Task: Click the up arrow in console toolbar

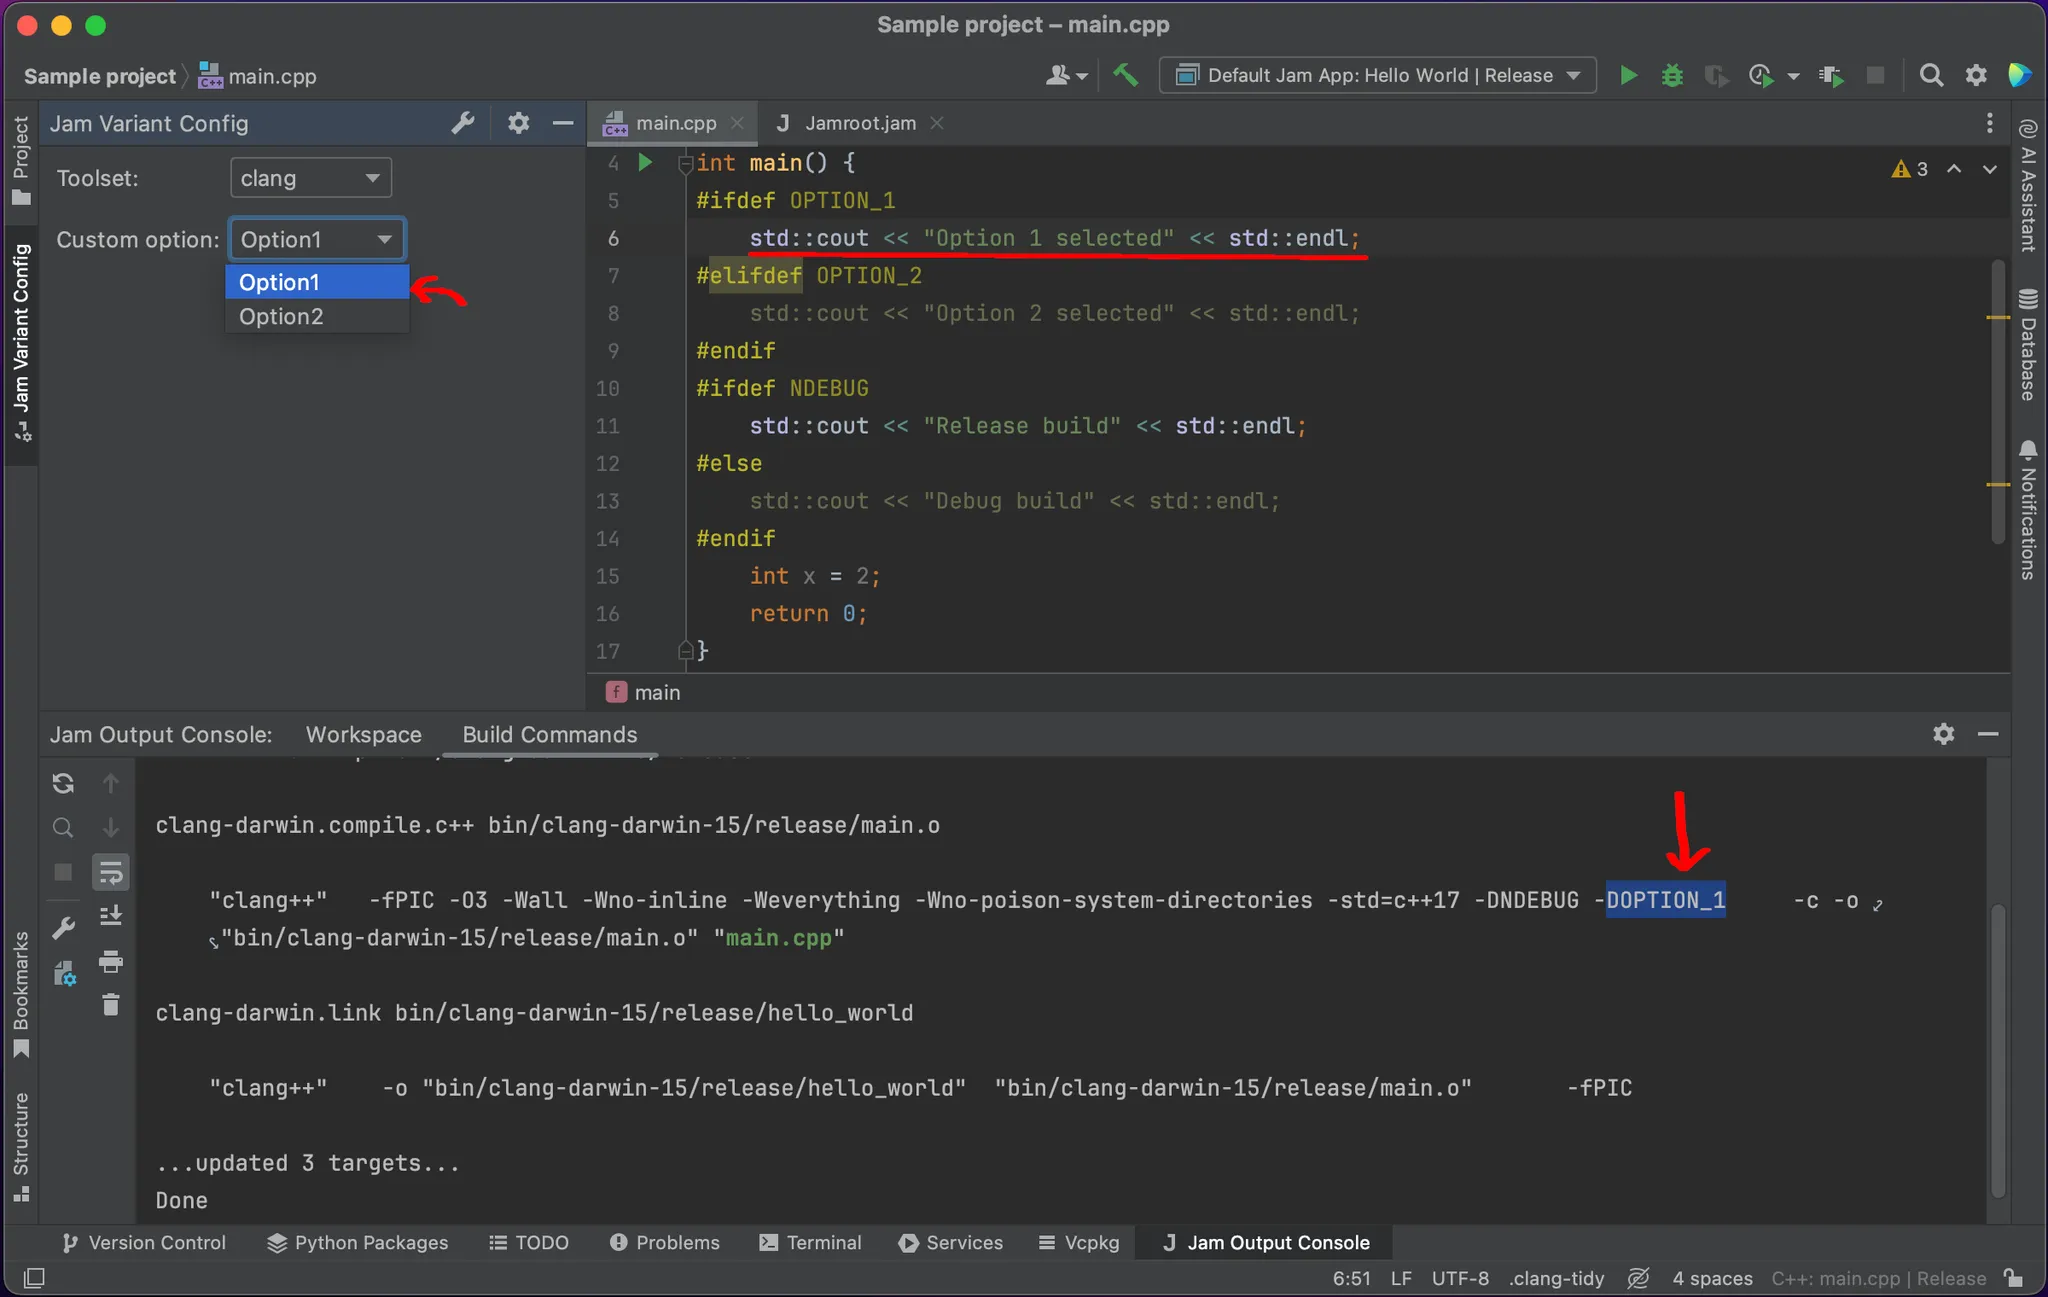Action: [111, 783]
